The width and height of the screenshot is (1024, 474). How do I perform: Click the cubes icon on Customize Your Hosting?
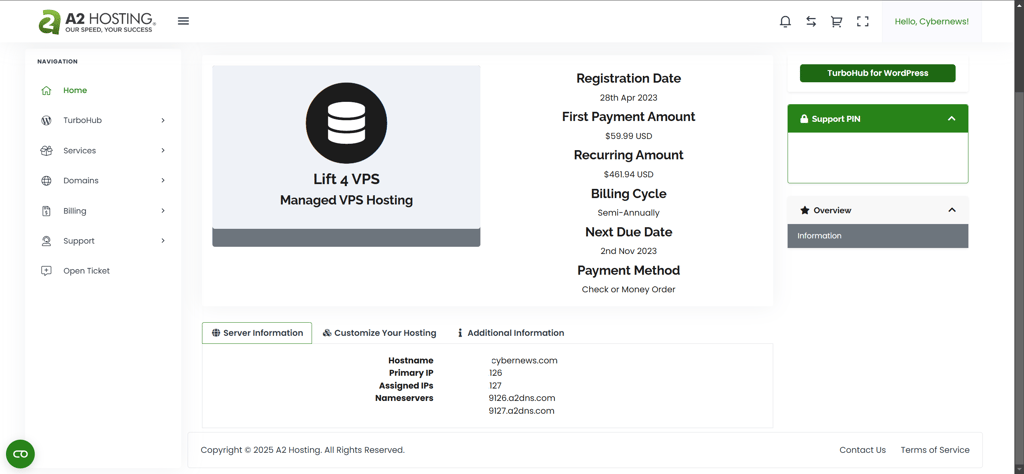pos(327,333)
